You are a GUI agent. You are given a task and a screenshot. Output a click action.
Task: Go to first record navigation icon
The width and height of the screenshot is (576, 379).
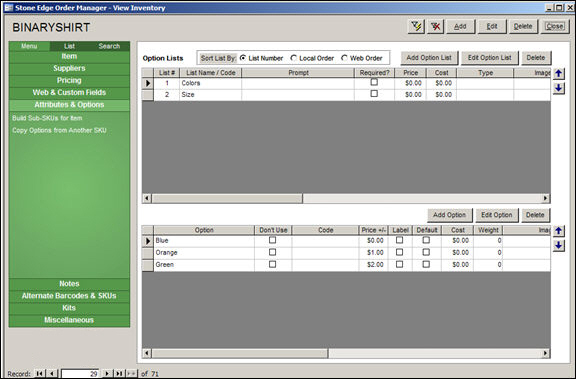click(39, 373)
